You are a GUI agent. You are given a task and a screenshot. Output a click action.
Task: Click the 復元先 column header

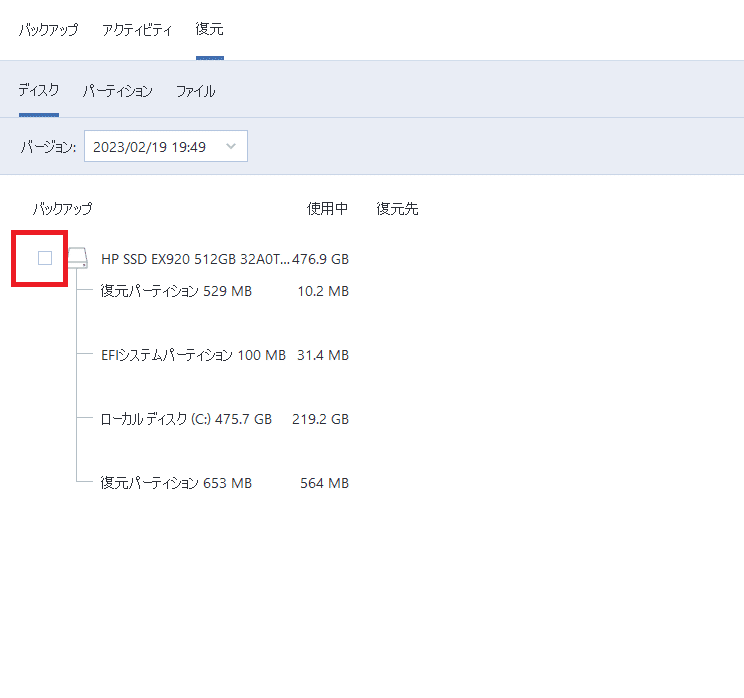coord(397,208)
